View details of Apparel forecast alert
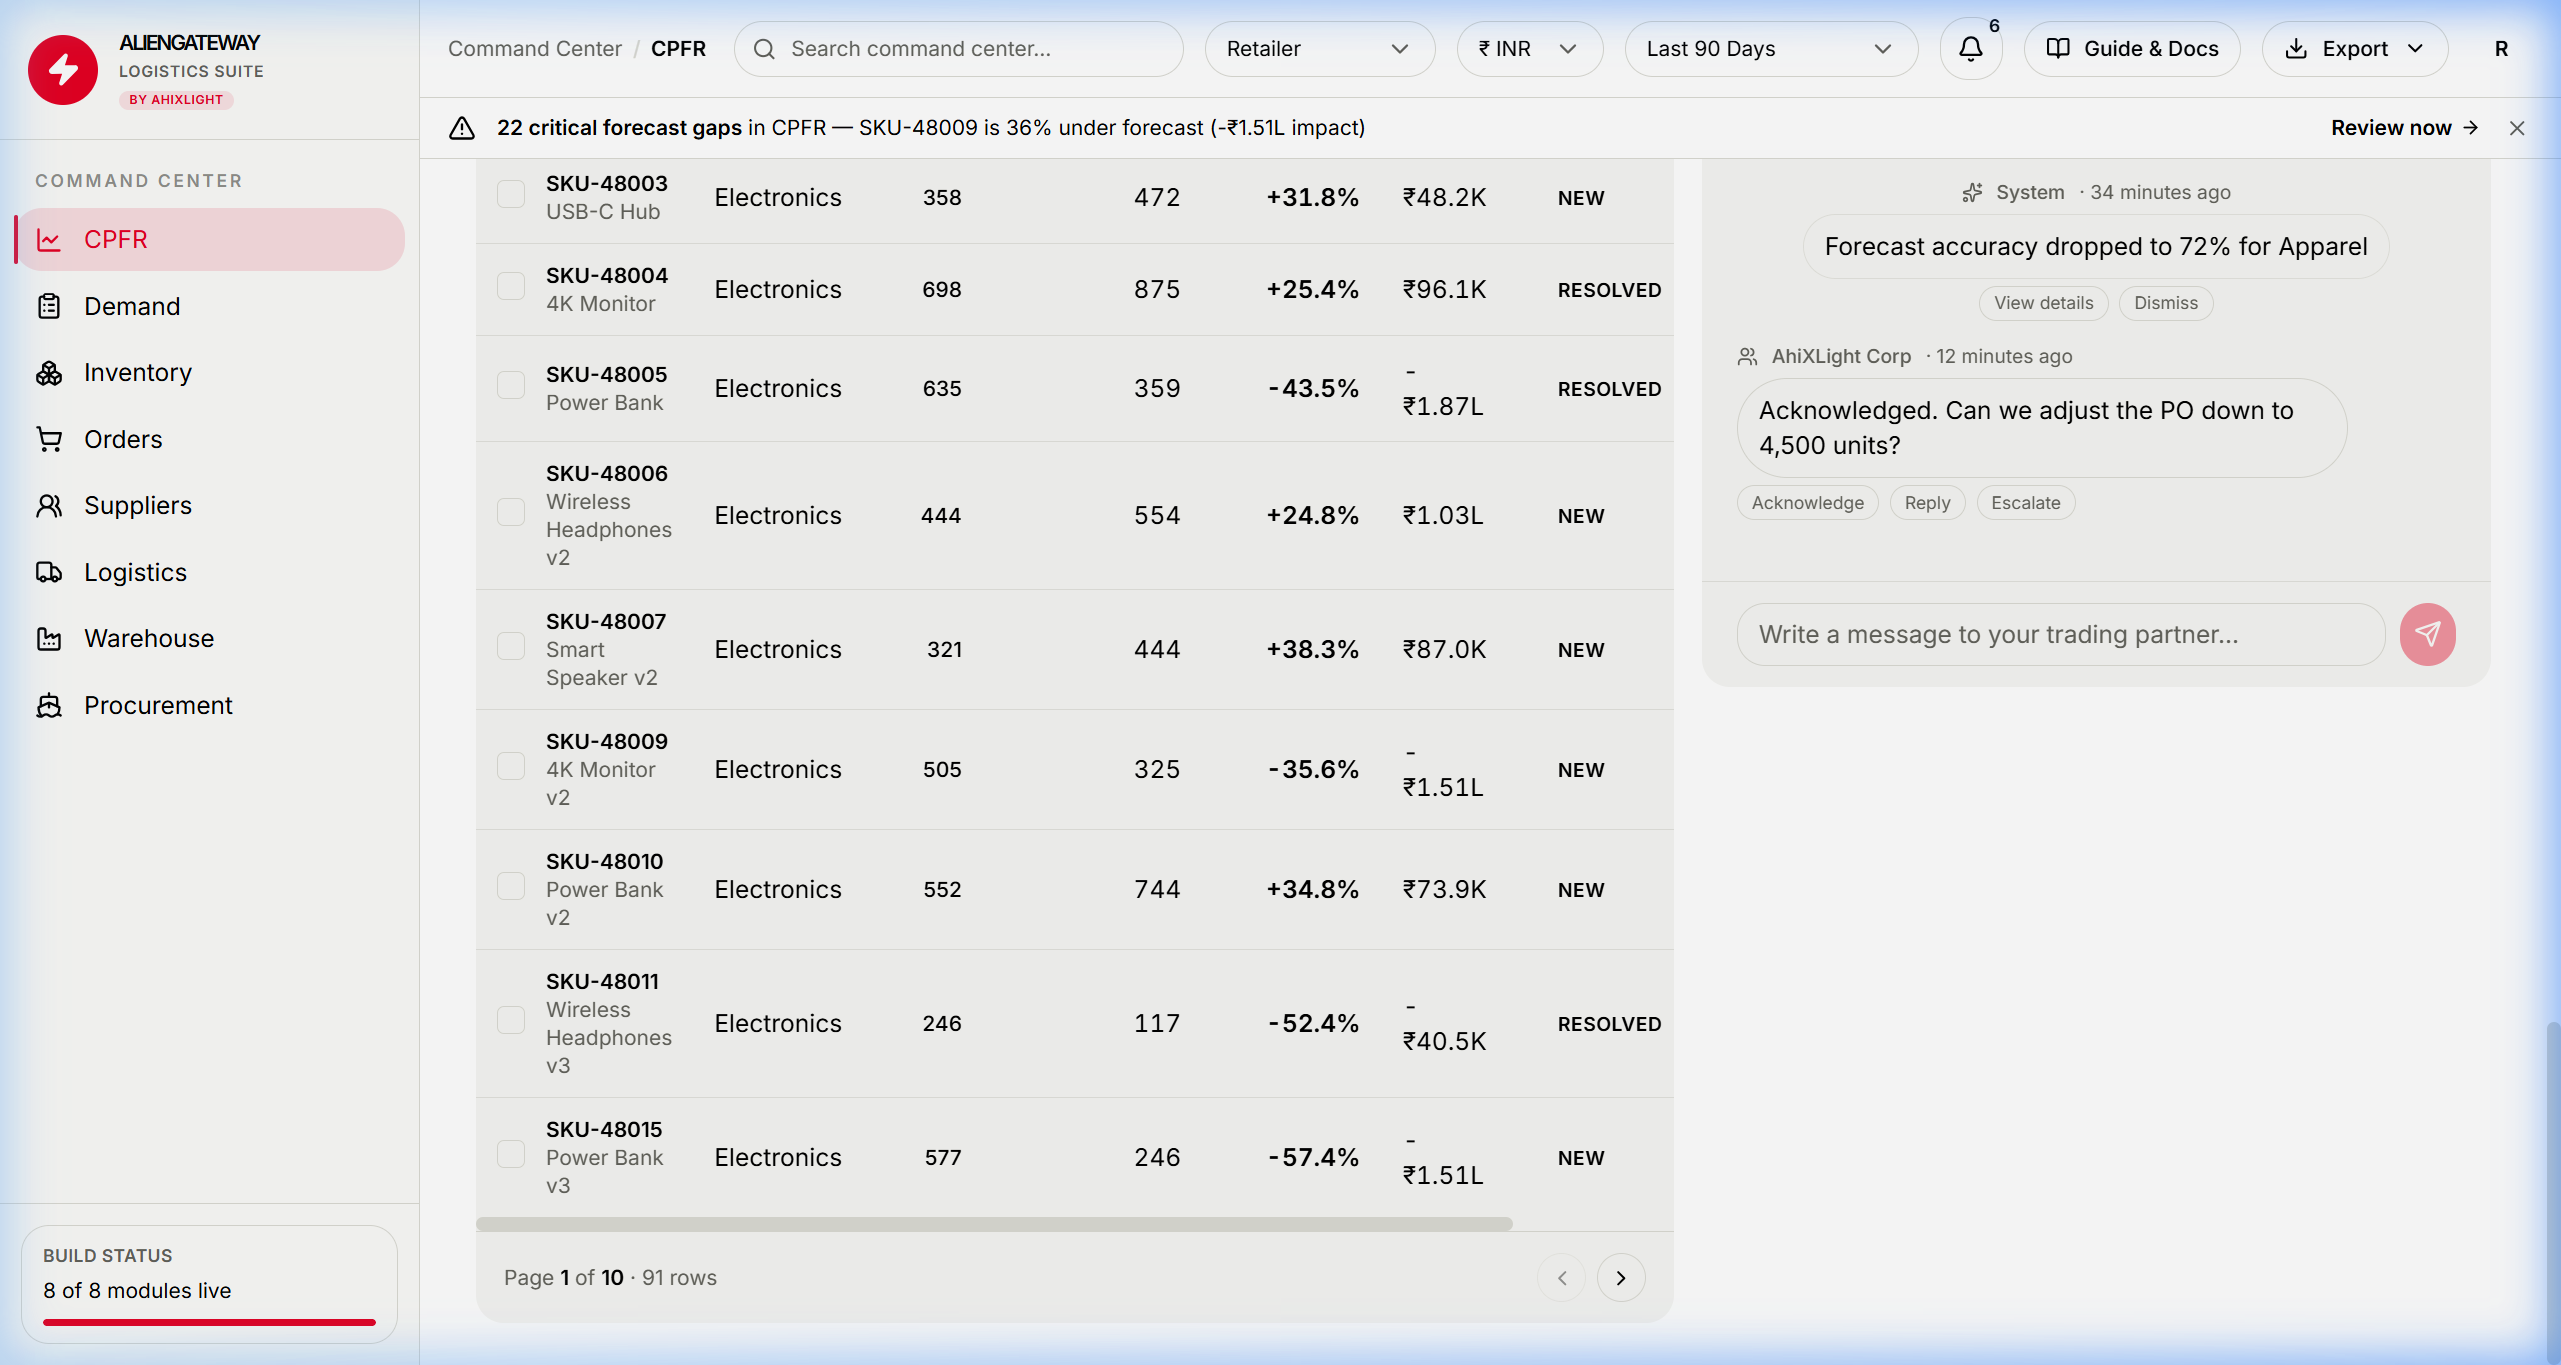The height and width of the screenshot is (1365, 2561). [2043, 303]
